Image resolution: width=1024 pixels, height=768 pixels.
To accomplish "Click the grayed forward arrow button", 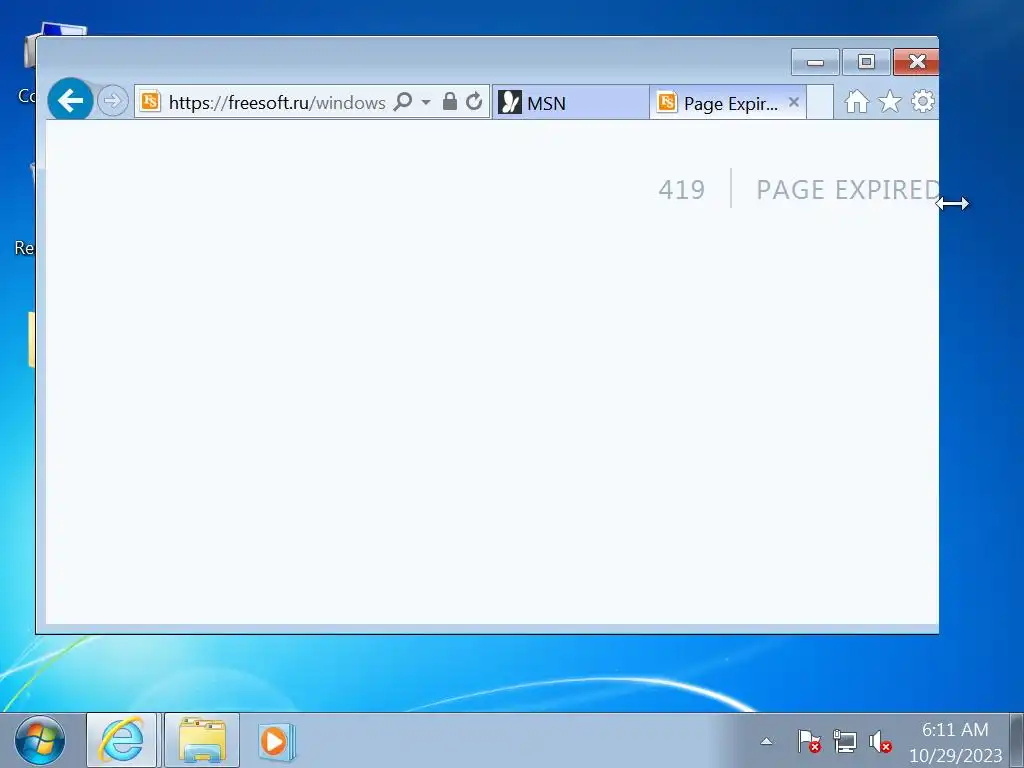I will click(112, 101).
